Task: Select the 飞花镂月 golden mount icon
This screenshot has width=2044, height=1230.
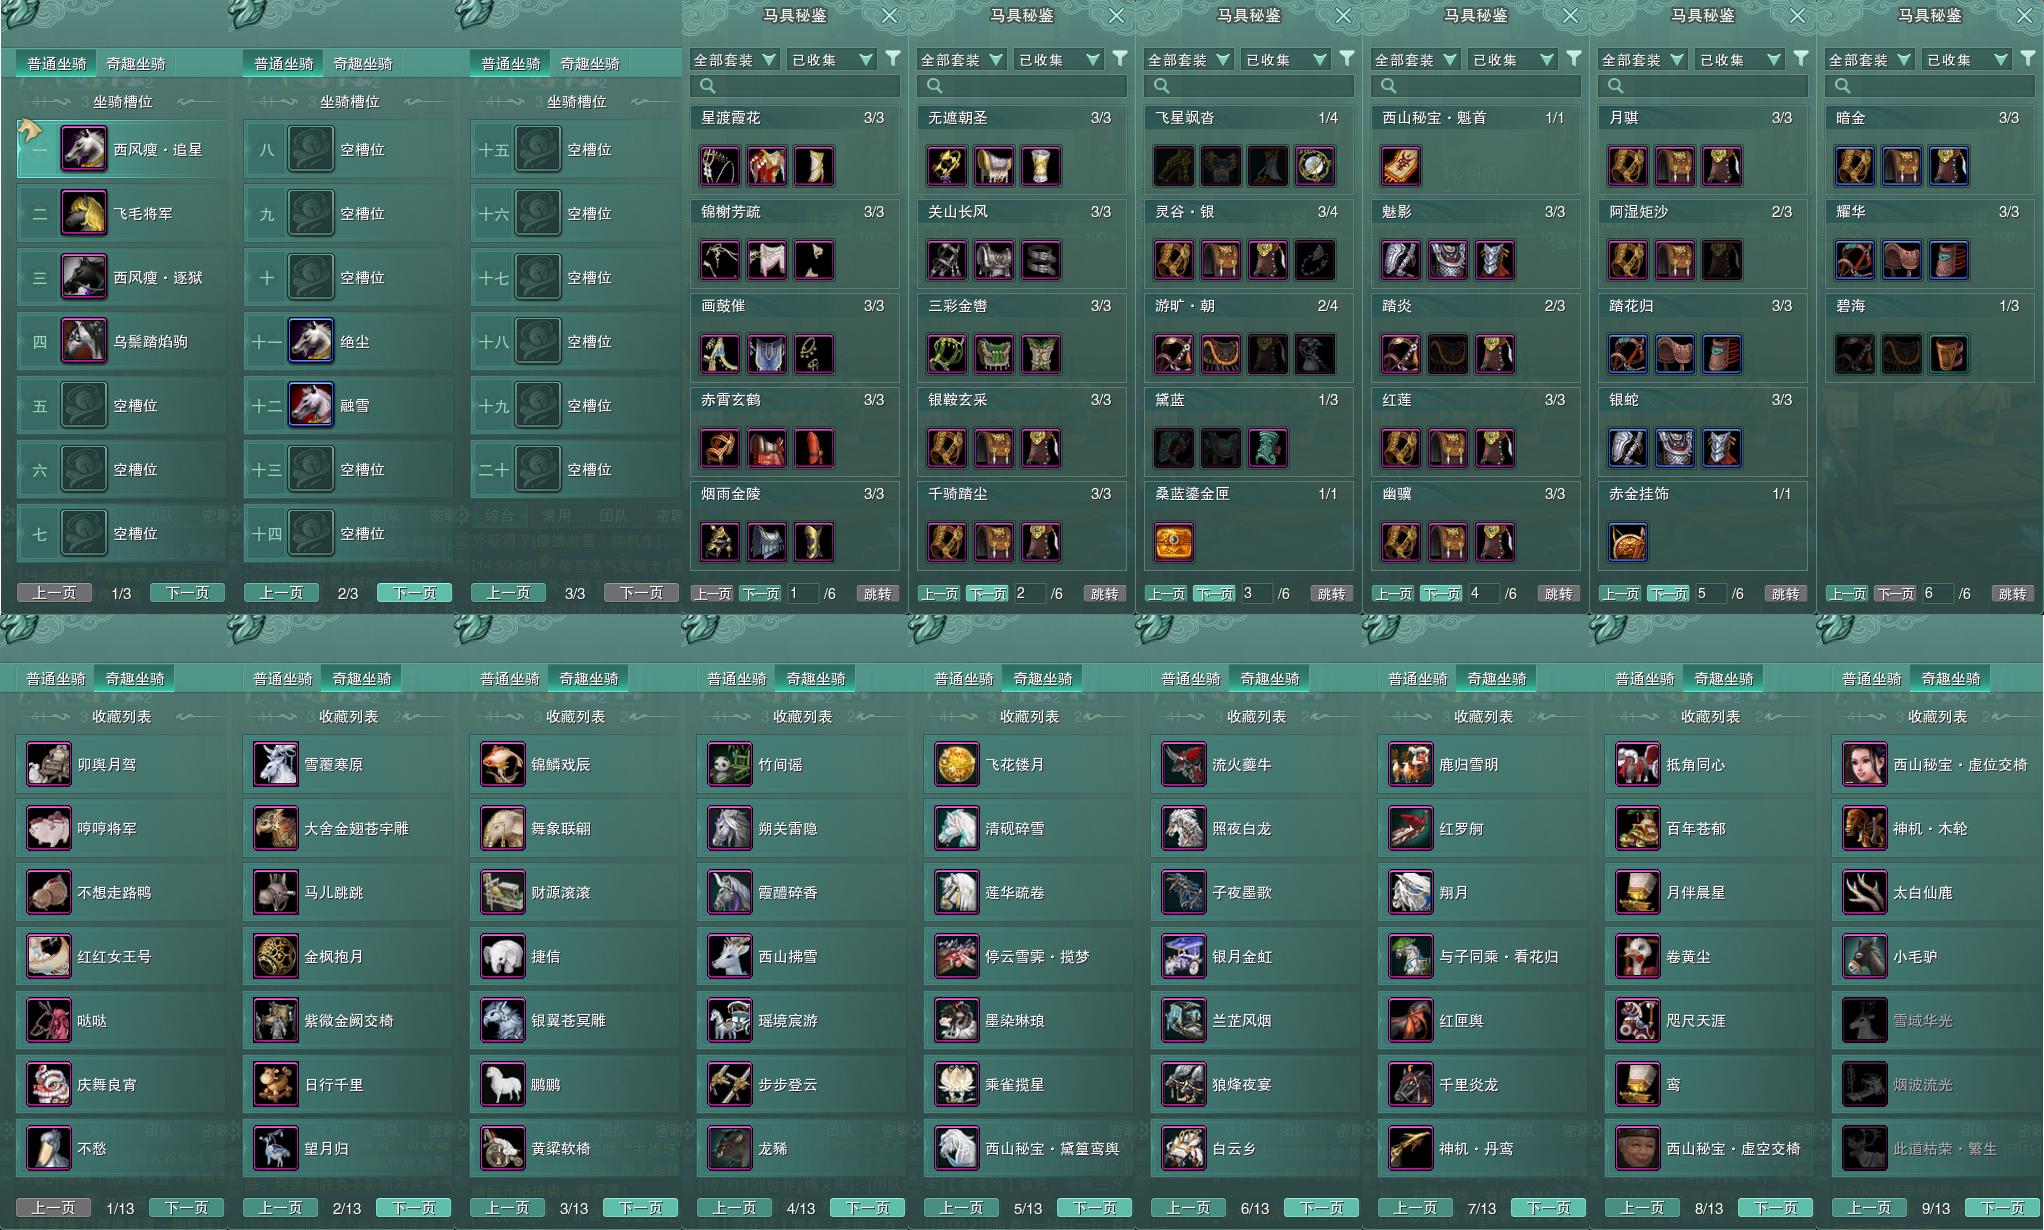Action: click(956, 764)
